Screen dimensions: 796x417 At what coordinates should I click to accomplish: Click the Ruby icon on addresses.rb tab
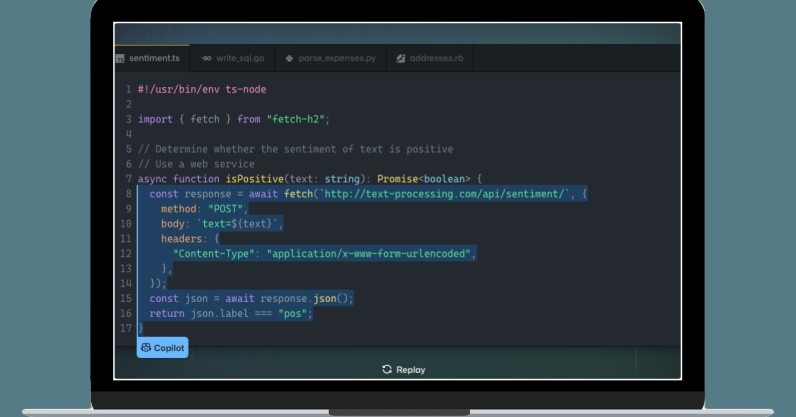pyautogui.click(x=400, y=59)
